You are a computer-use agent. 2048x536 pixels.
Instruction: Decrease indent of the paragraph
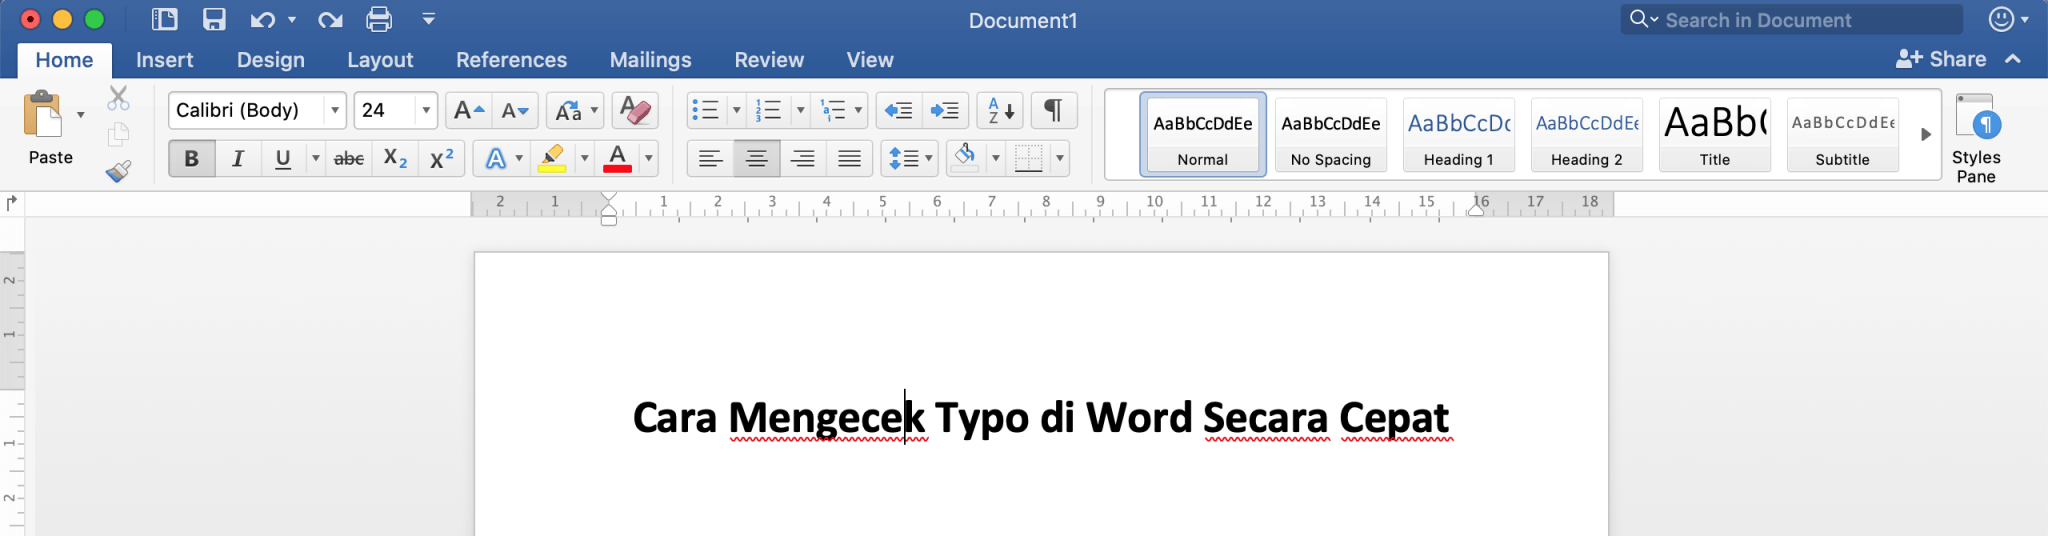[x=899, y=110]
